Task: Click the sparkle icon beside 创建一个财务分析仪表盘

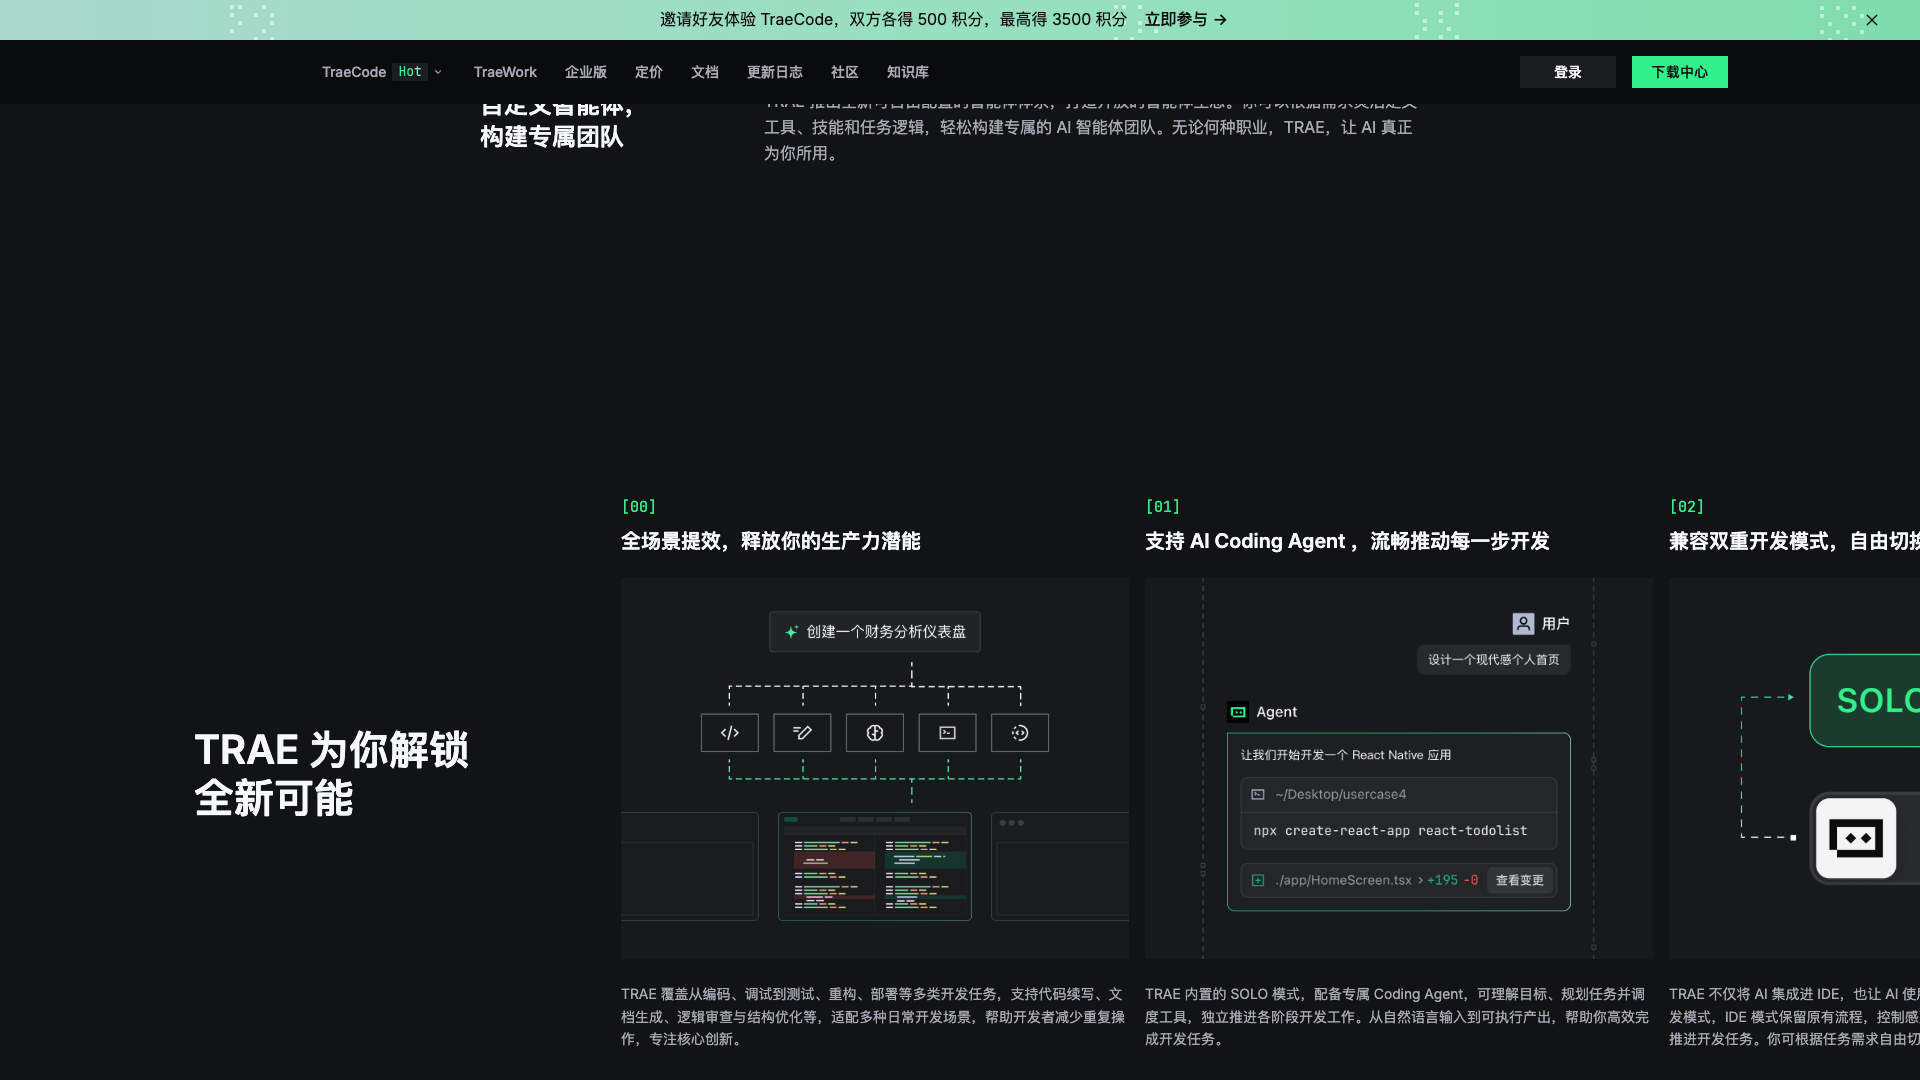Action: tap(792, 632)
